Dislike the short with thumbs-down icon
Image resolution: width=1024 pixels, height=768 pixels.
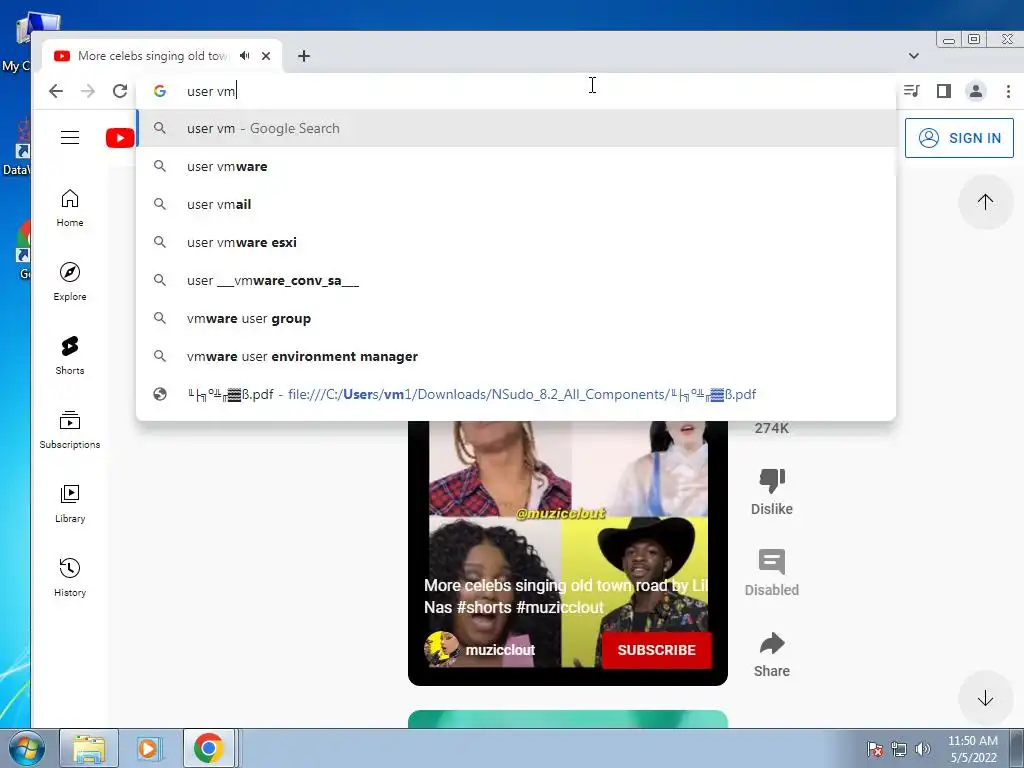tap(772, 481)
